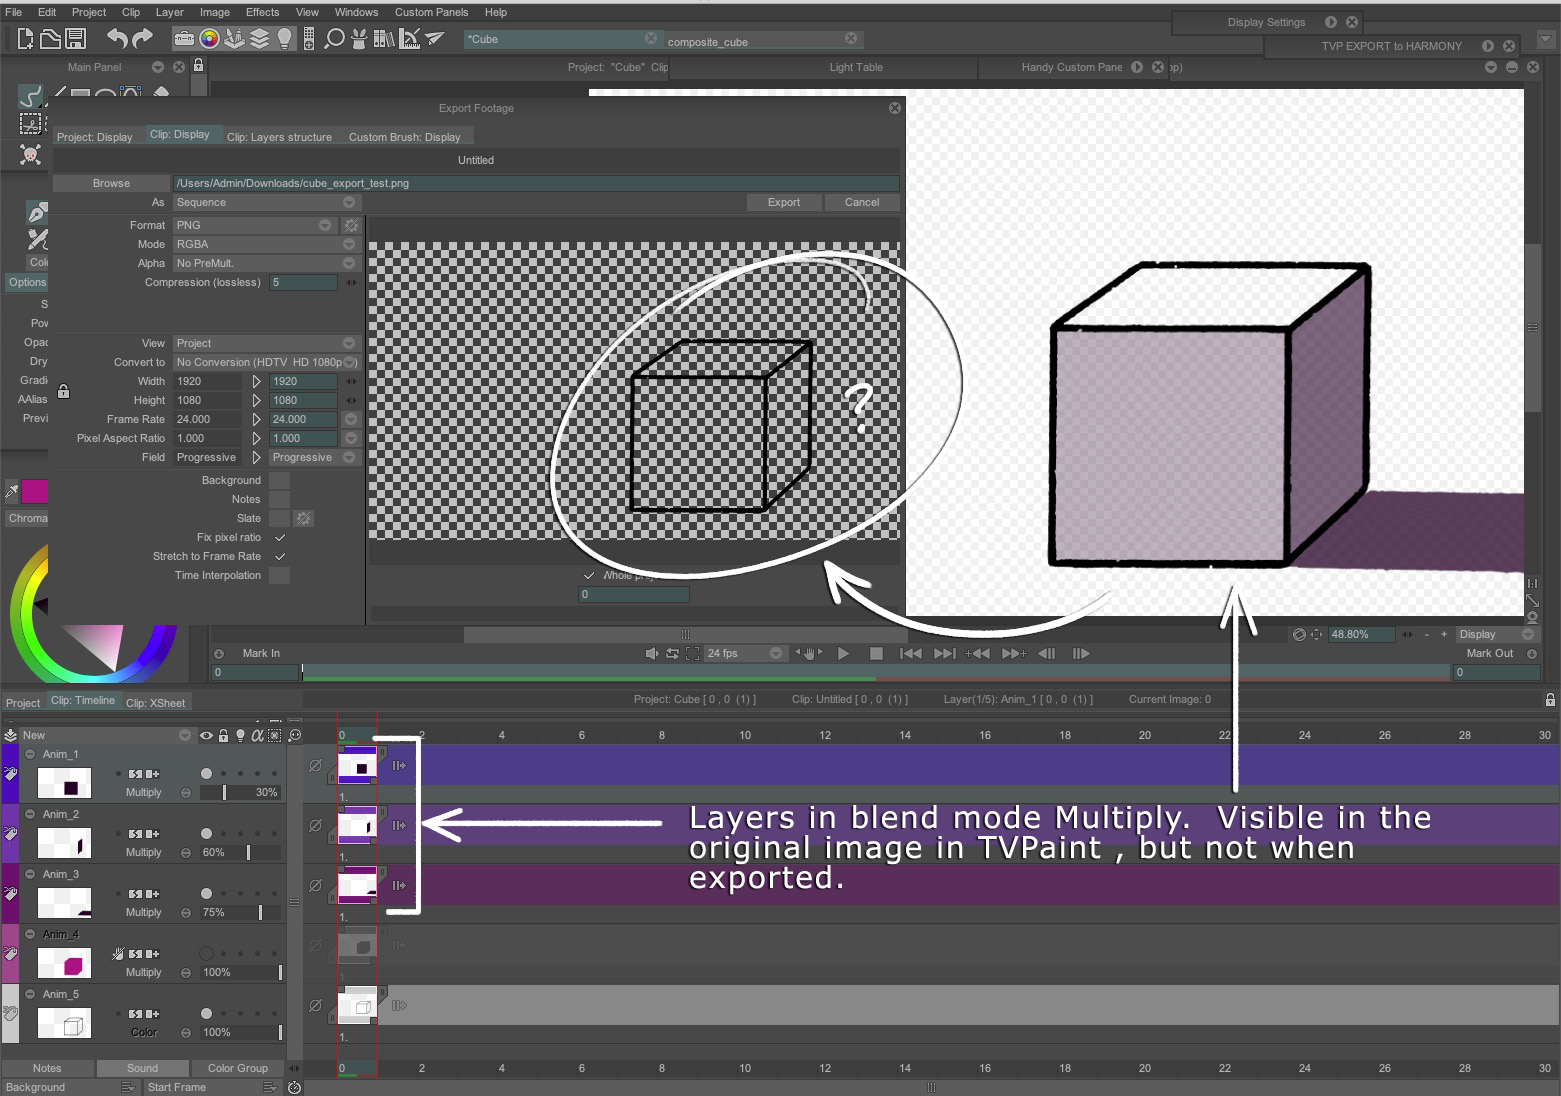Pick a color with the eyedropper icon
The image size is (1561, 1096).
pos(12,491)
